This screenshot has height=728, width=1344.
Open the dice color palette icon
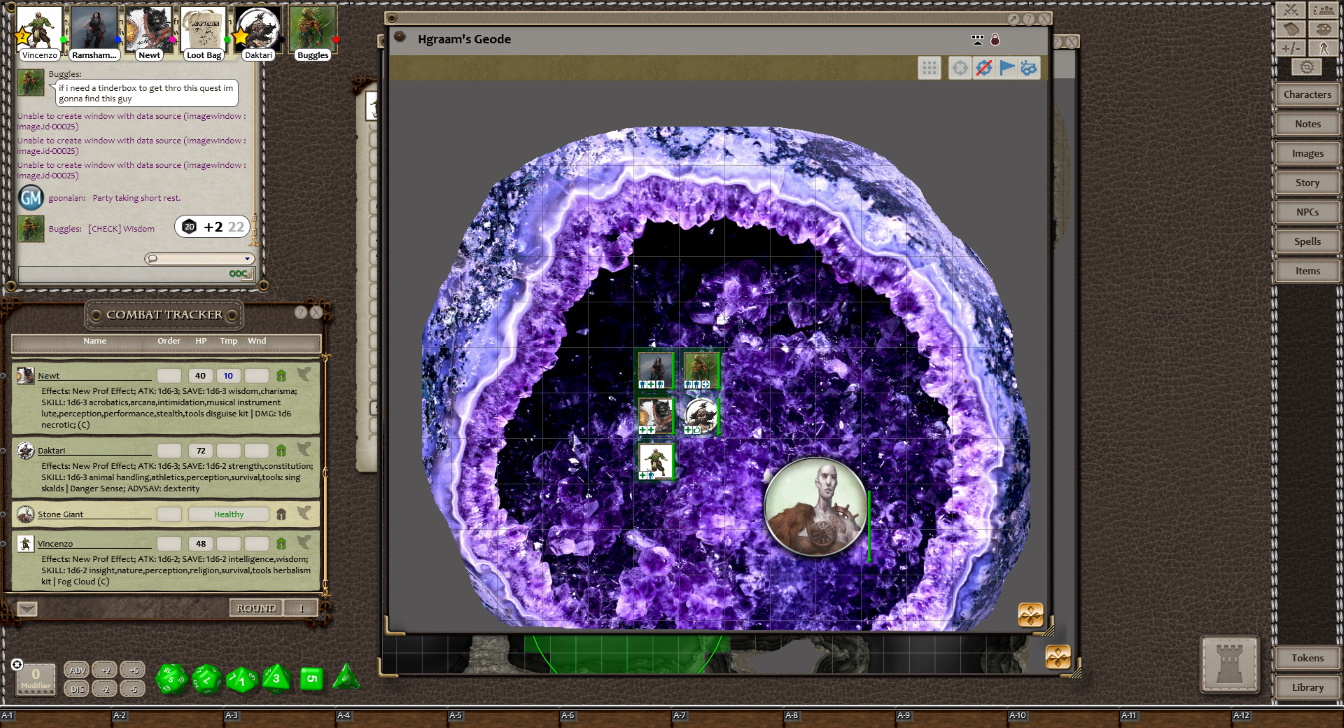pos(1324,29)
